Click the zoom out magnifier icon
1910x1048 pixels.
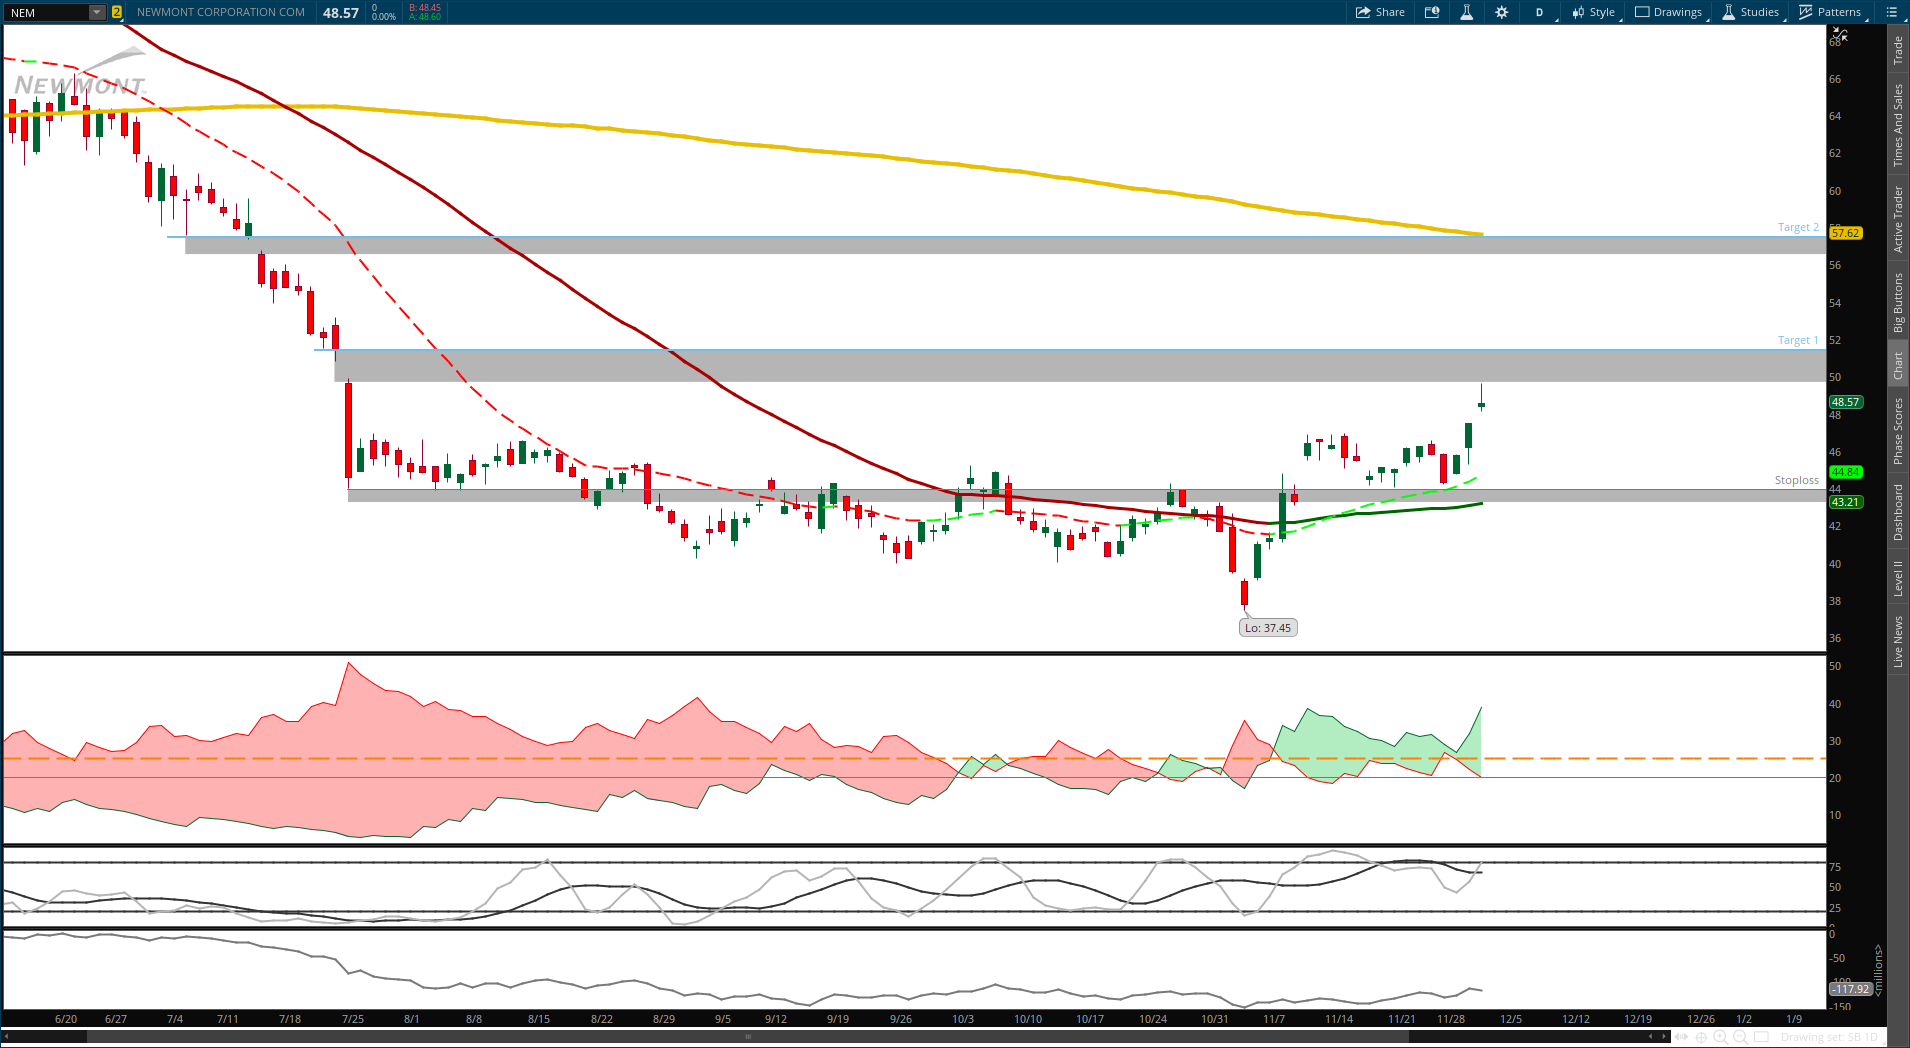click(x=1740, y=1037)
